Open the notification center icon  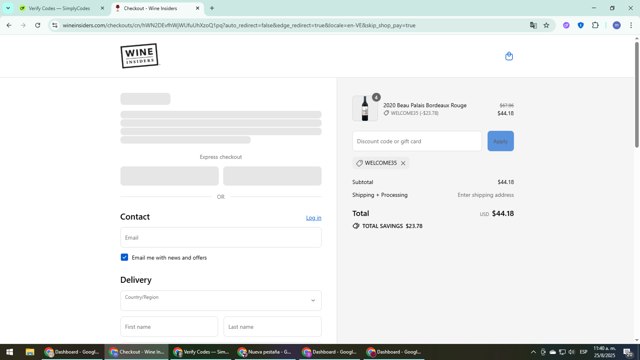coord(628,352)
